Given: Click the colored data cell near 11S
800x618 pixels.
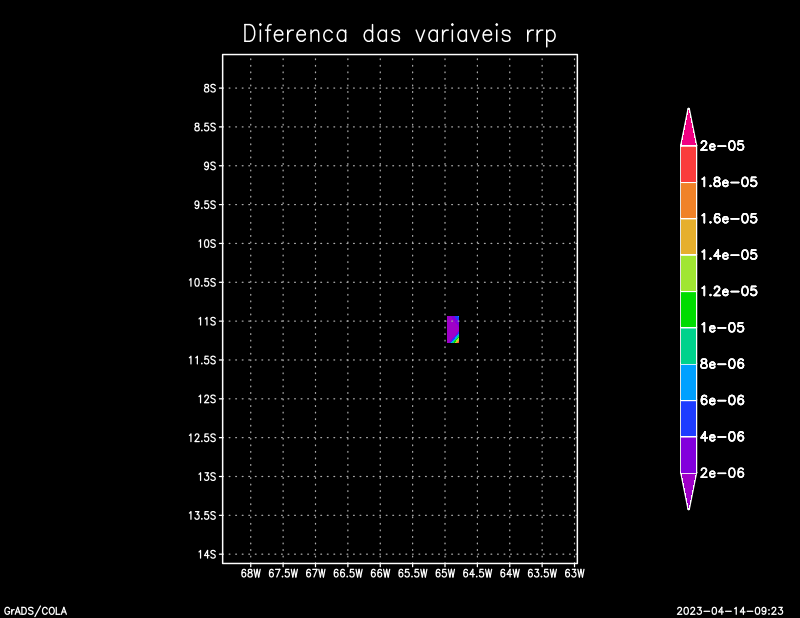Looking at the screenshot, I should tap(453, 329).
